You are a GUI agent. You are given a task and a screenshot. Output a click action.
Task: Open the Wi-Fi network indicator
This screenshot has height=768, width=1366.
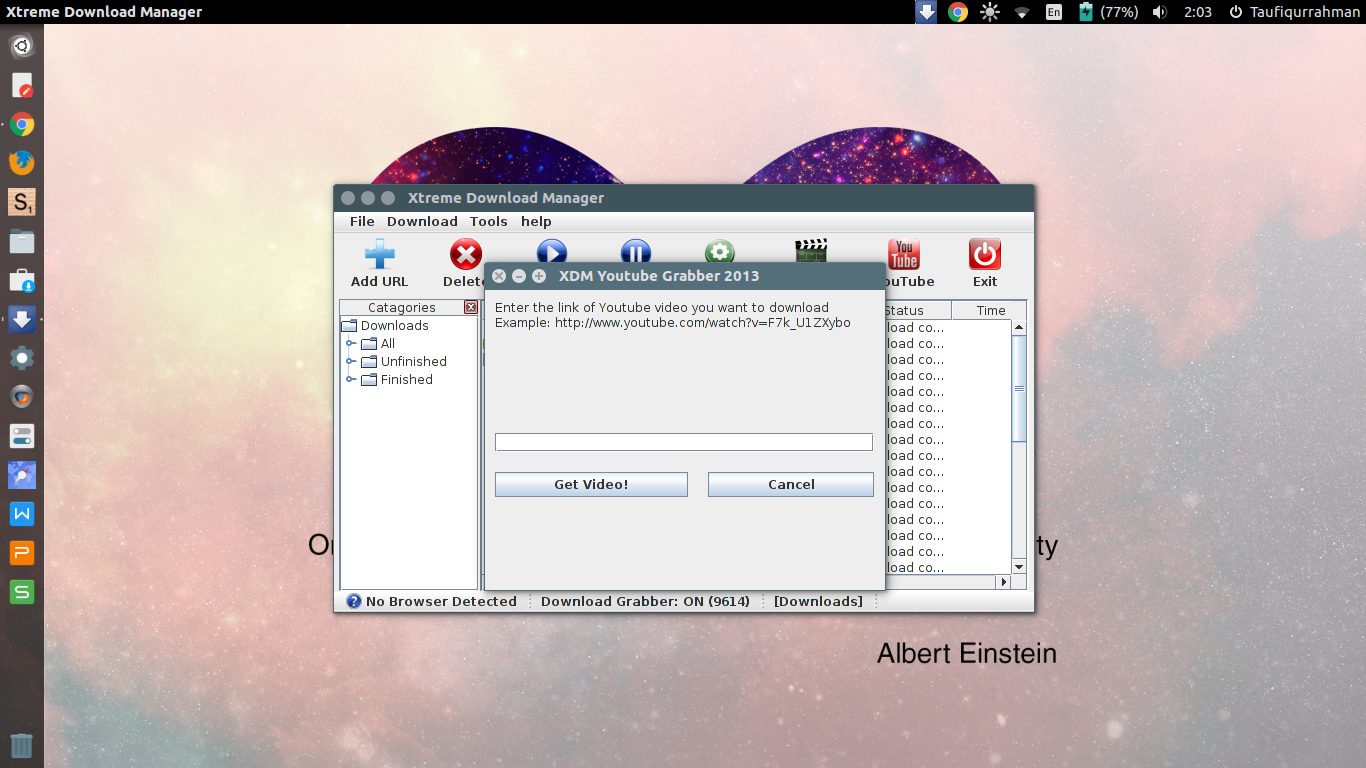coord(1022,12)
